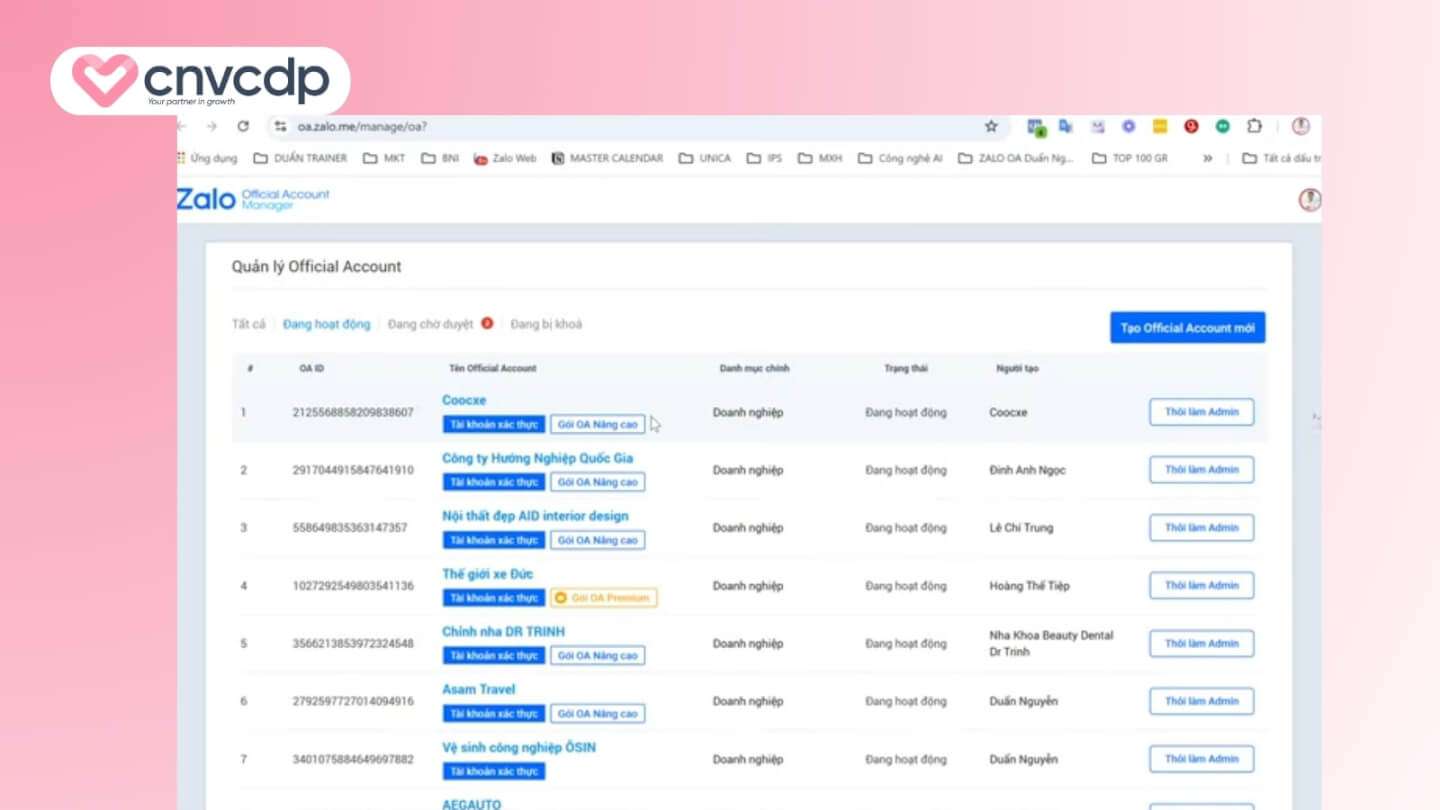Viewport: 1440px width, 810px height.
Task: Click Thôi làm Admin for Vệ sinh công nghiệp ÔSIN
Action: 1201,759
